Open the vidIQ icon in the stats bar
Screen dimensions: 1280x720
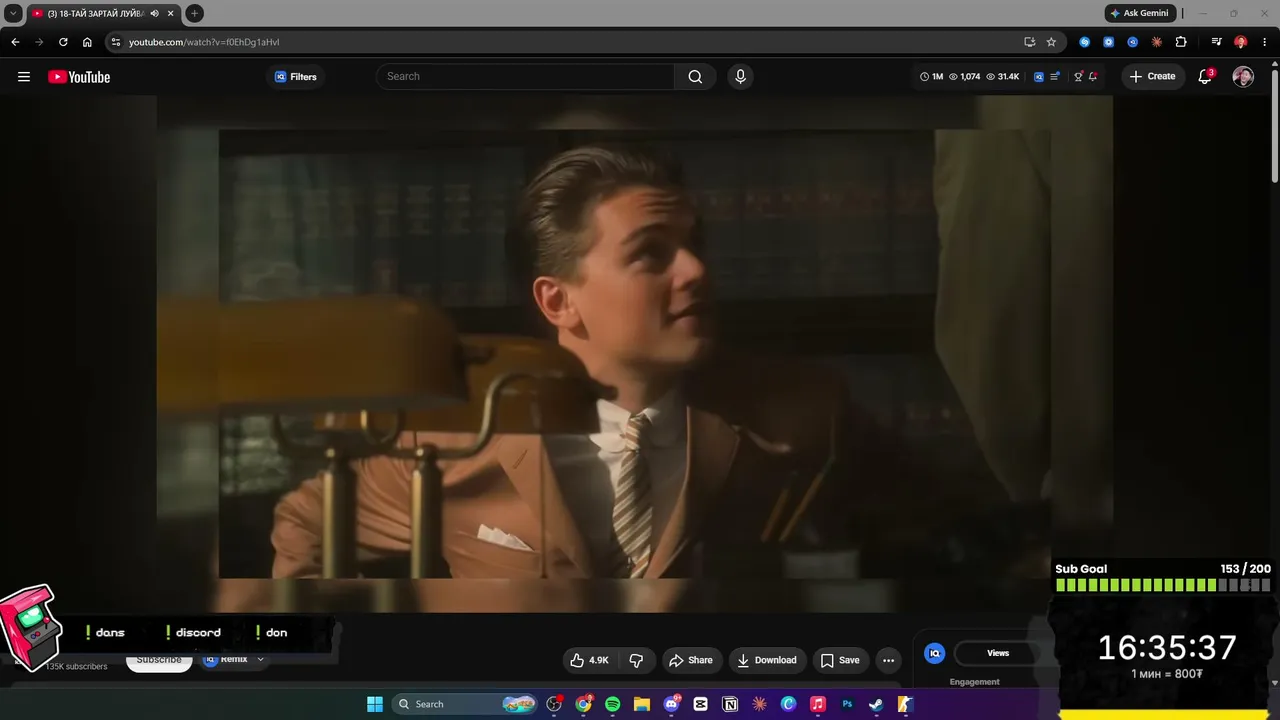(1039, 76)
